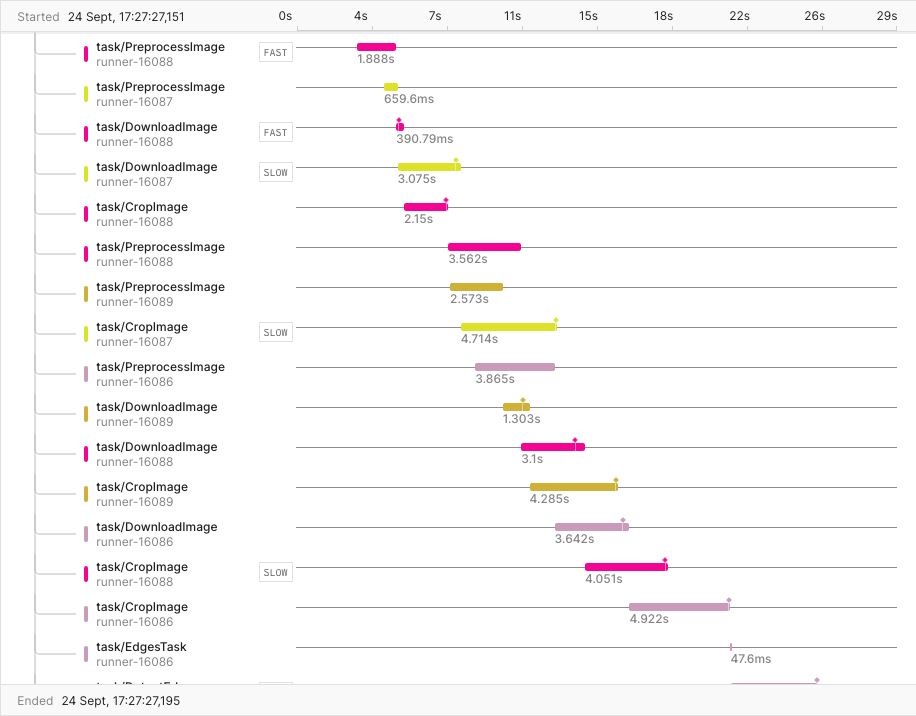The width and height of the screenshot is (916, 716).
Task: Select the 3.562s PreprocessImage span bar
Action: (484, 246)
